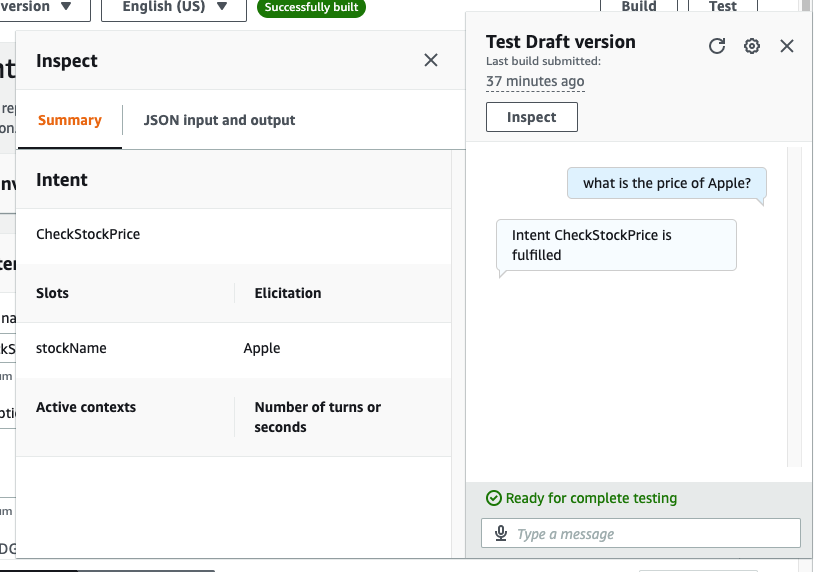Click the Intent section heading
The width and height of the screenshot is (828, 572).
pyautogui.click(x=62, y=180)
